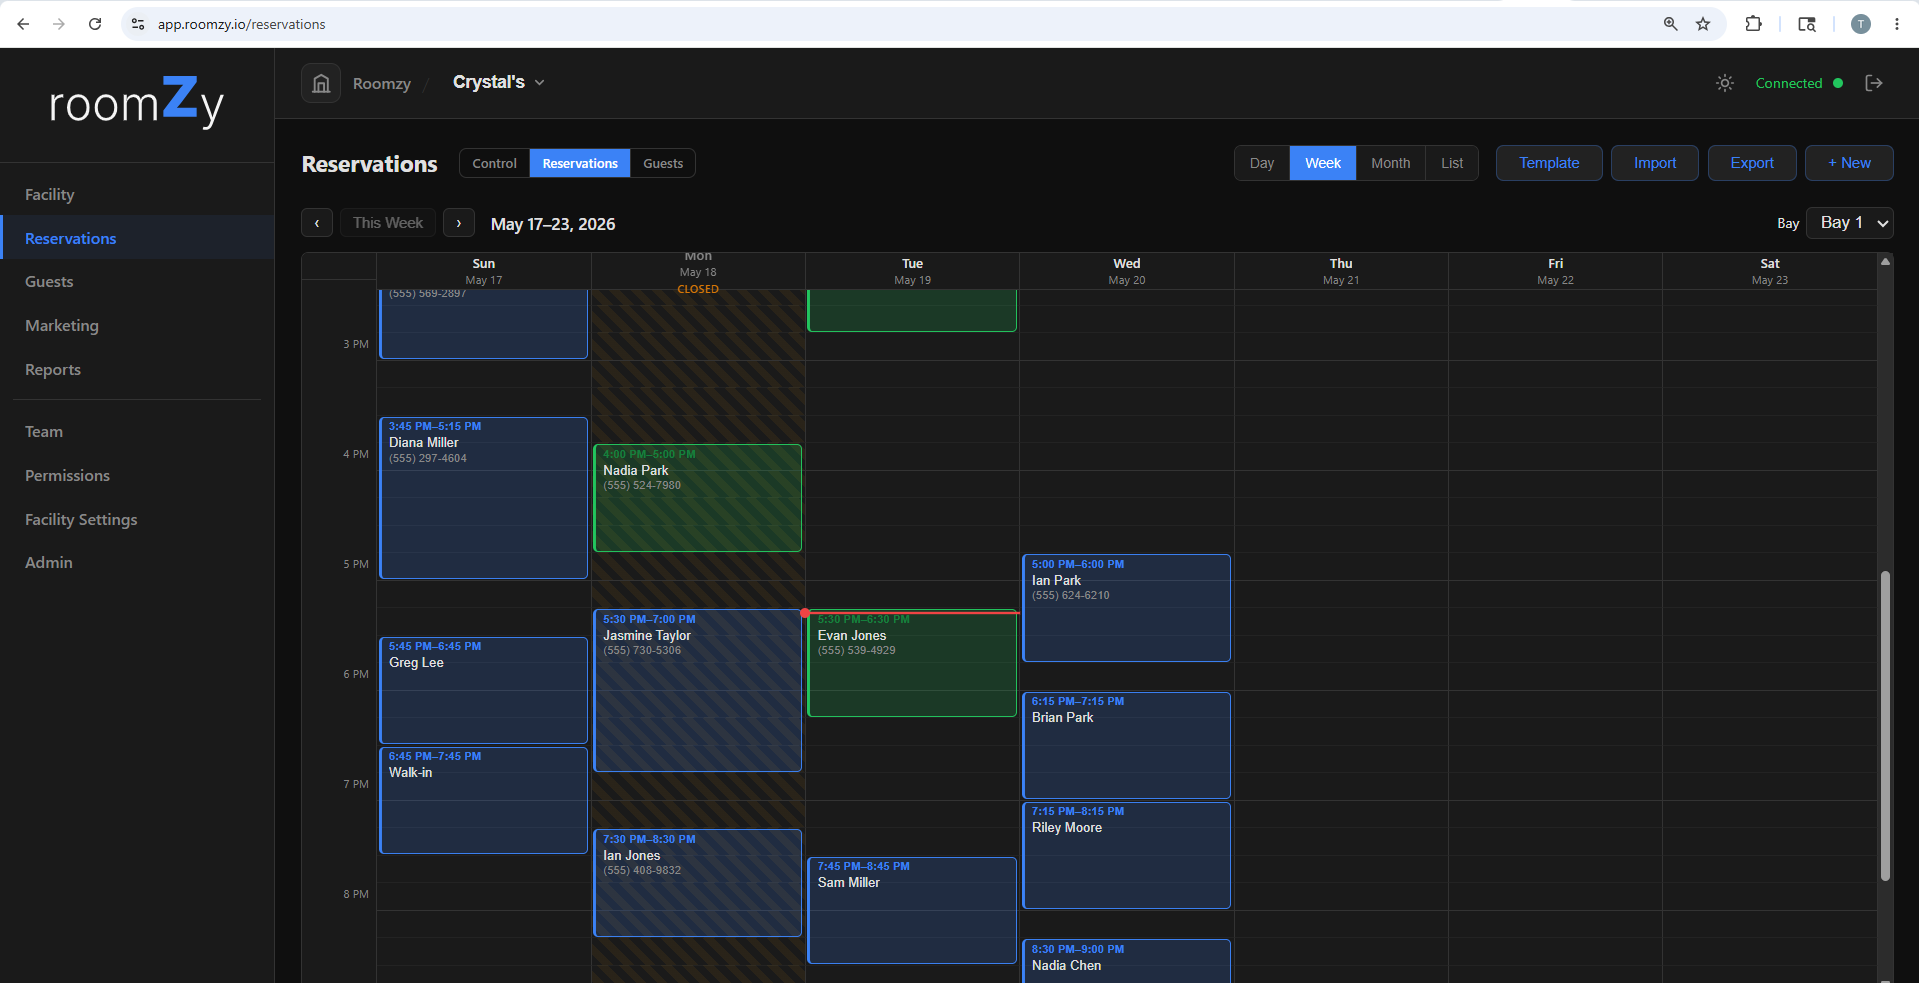
Task: Go to previous week arrow
Action: (x=317, y=223)
